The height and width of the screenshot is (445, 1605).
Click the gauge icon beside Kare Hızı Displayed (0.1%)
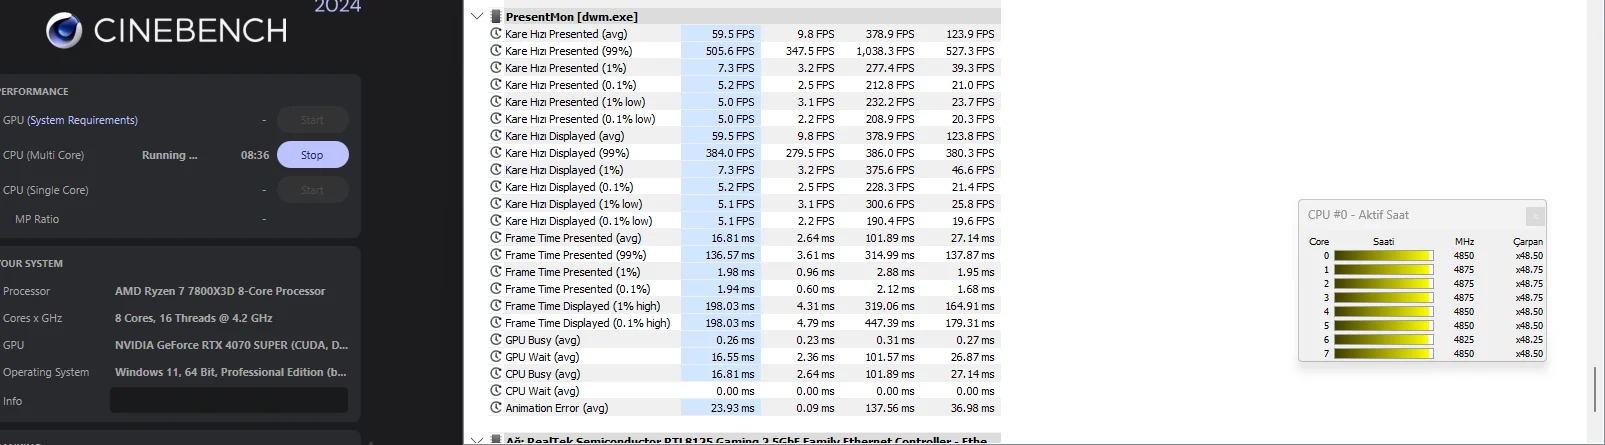pos(496,187)
